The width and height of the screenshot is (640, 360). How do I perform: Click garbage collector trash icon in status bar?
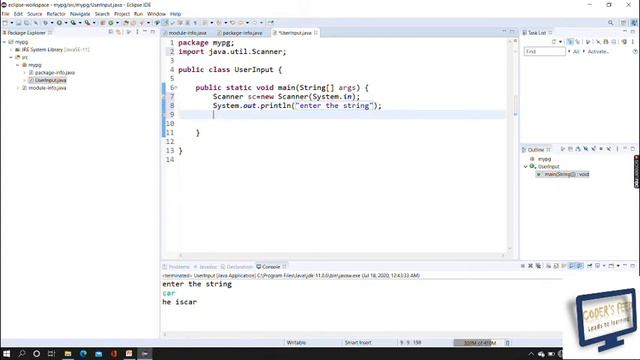507,343
